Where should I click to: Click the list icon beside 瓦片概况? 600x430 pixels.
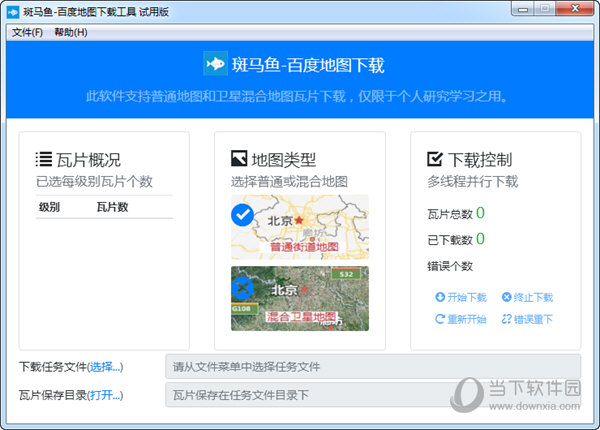click(x=44, y=160)
